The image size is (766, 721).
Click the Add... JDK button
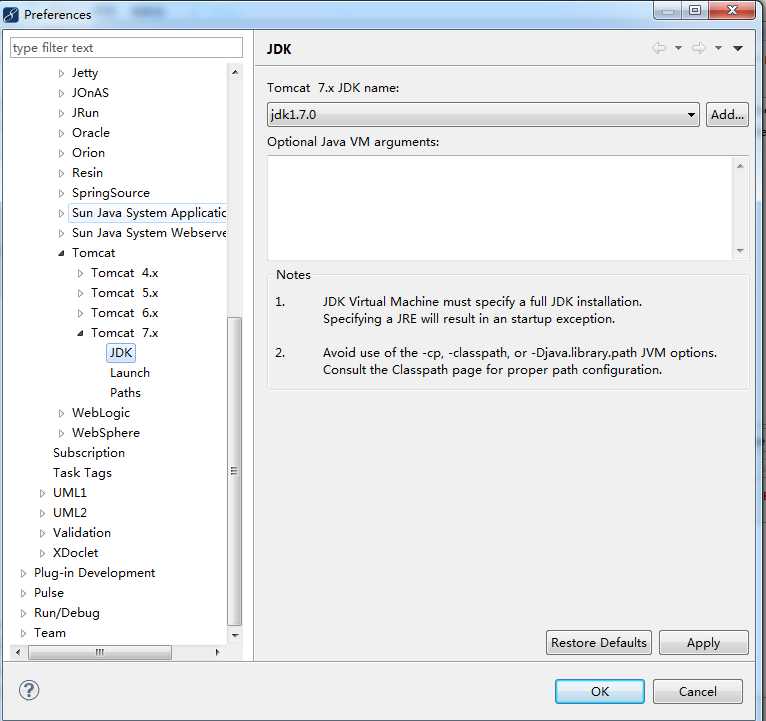click(x=727, y=115)
